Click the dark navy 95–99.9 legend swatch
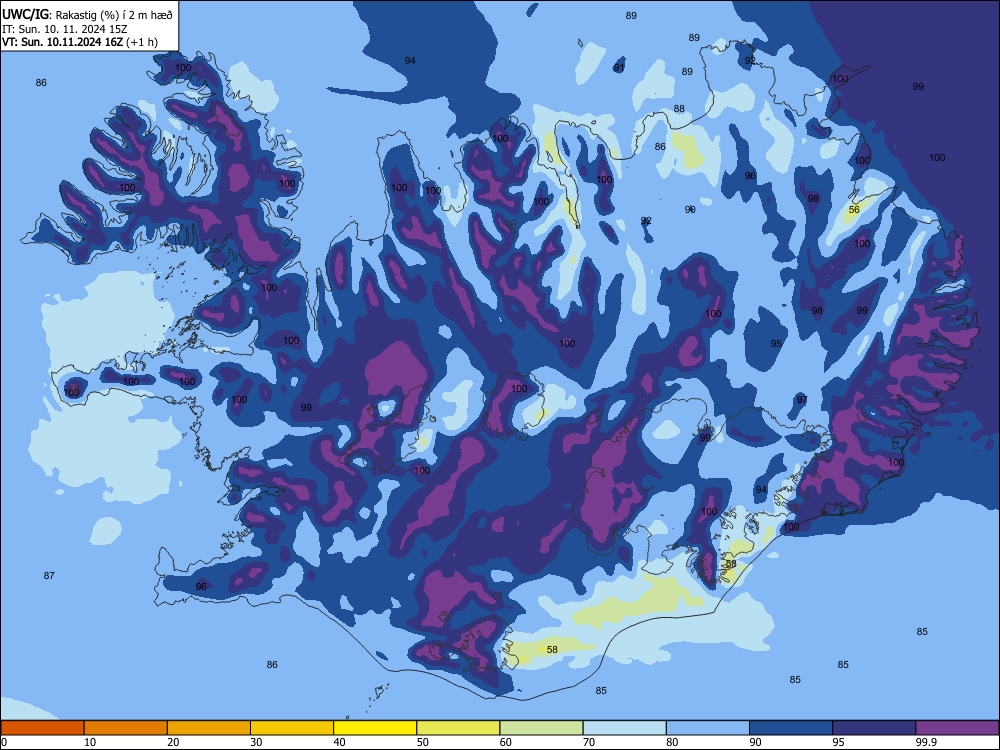The width and height of the screenshot is (1000, 750). [x=874, y=728]
